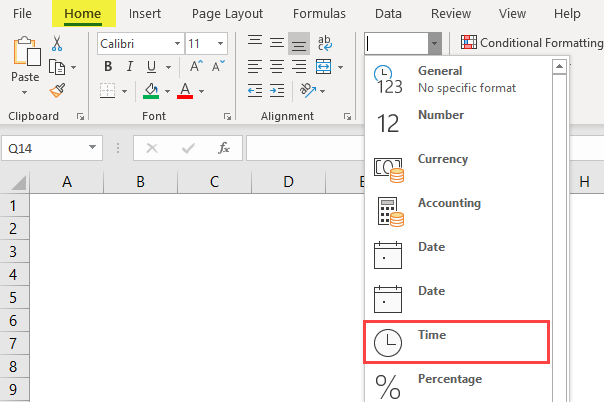Click the Cut scissors icon

point(57,43)
